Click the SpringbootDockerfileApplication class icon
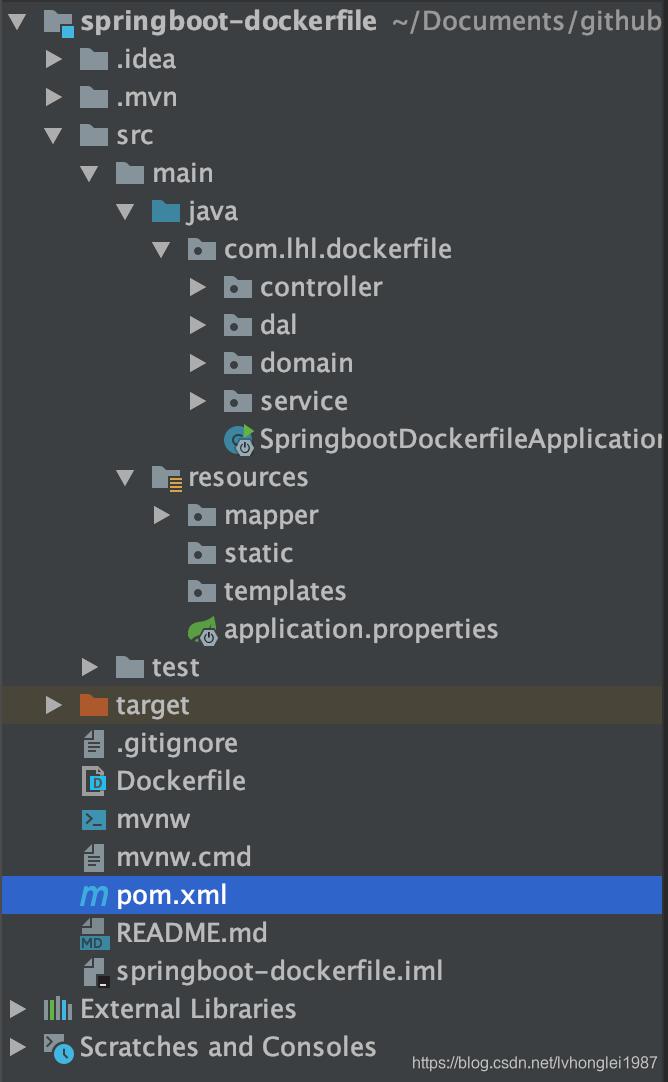This screenshot has width=668, height=1082. [x=236, y=438]
